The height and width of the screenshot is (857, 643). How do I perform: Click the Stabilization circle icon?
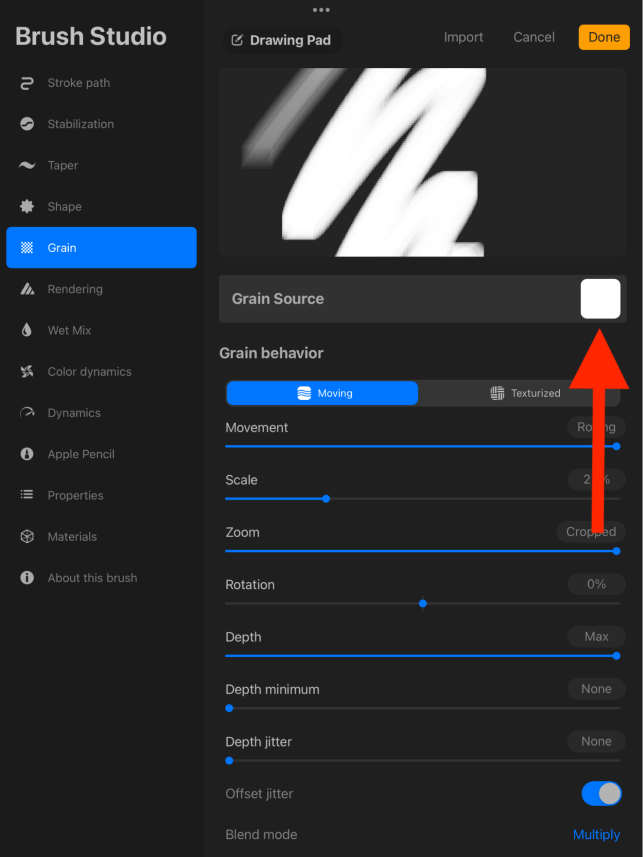[27, 124]
